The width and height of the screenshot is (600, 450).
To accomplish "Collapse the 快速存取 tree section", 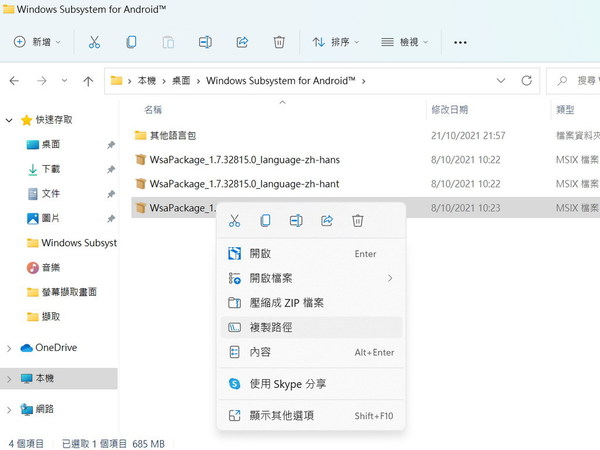I will [x=9, y=120].
